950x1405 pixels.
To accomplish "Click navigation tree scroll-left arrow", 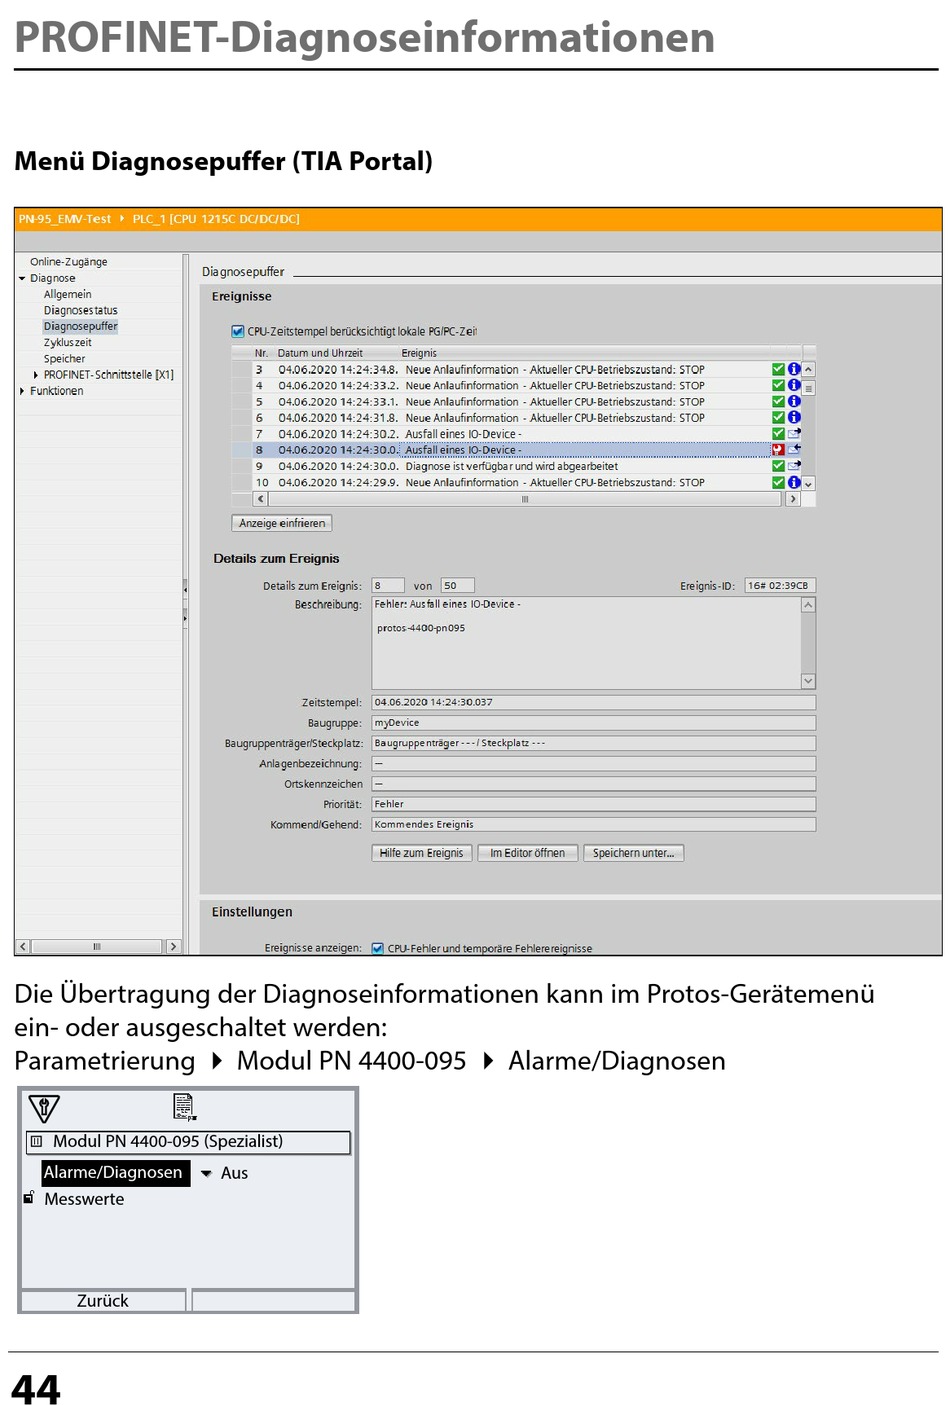I will tap(23, 946).
